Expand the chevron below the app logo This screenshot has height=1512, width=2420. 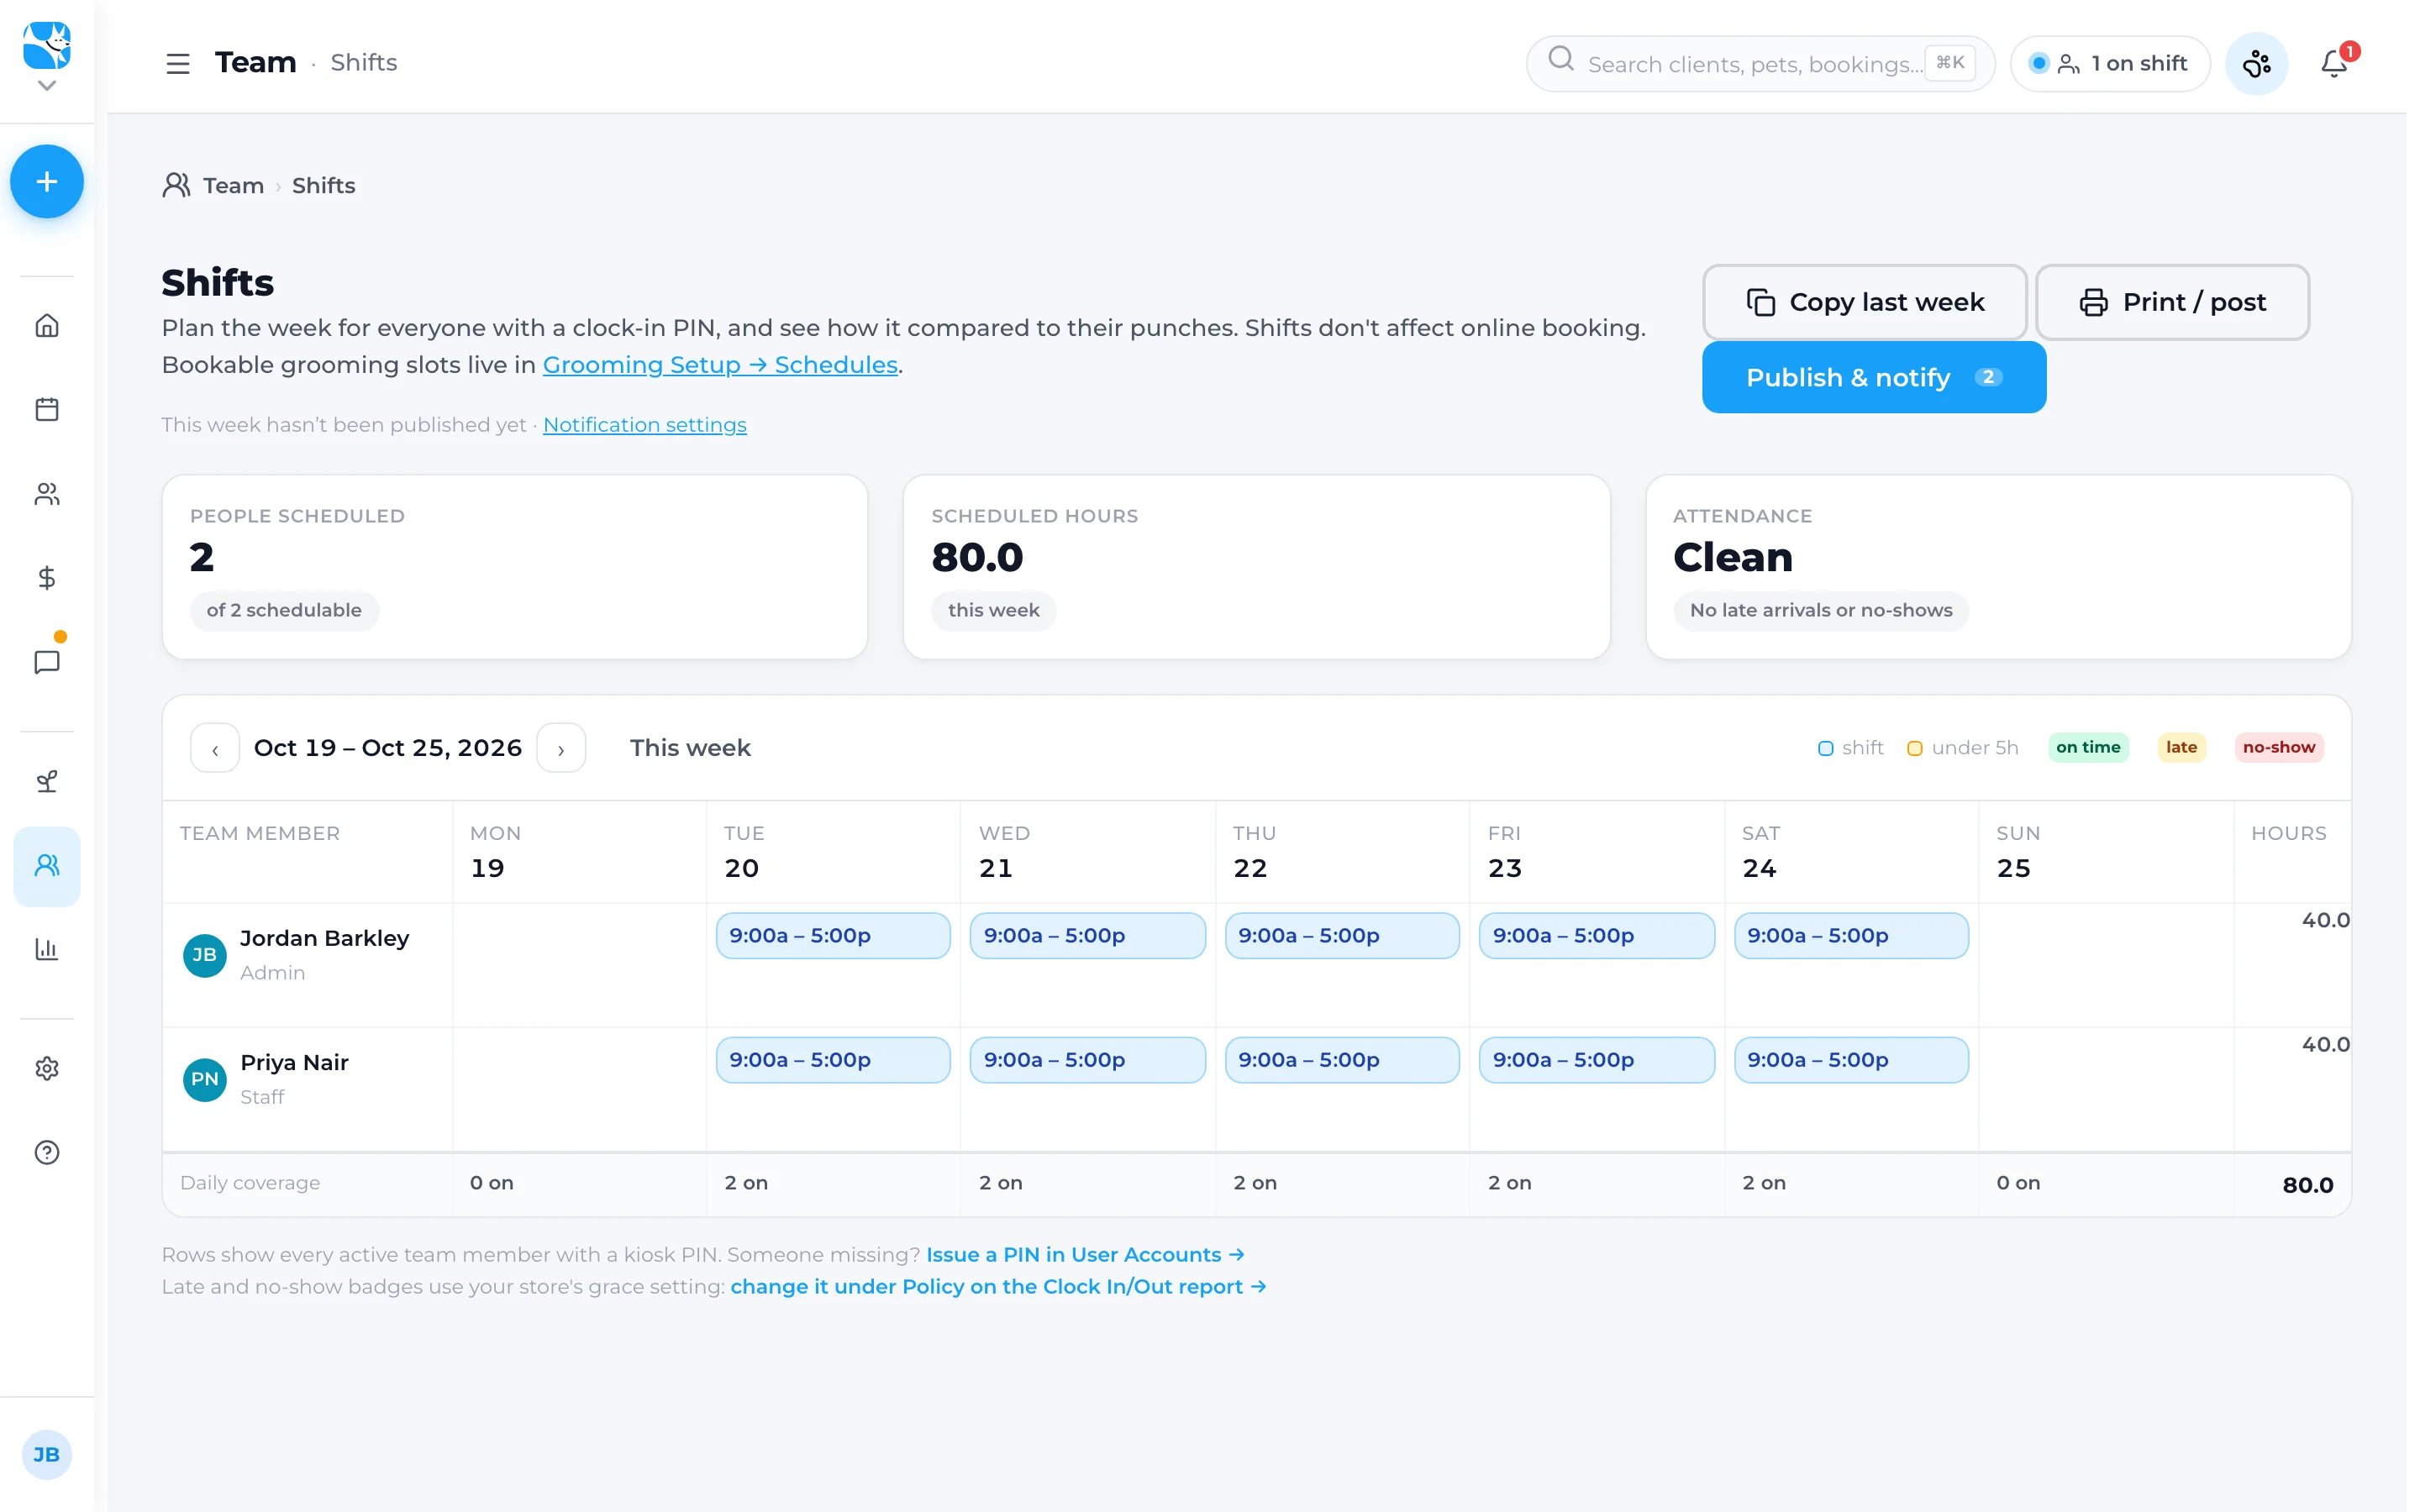pyautogui.click(x=46, y=86)
